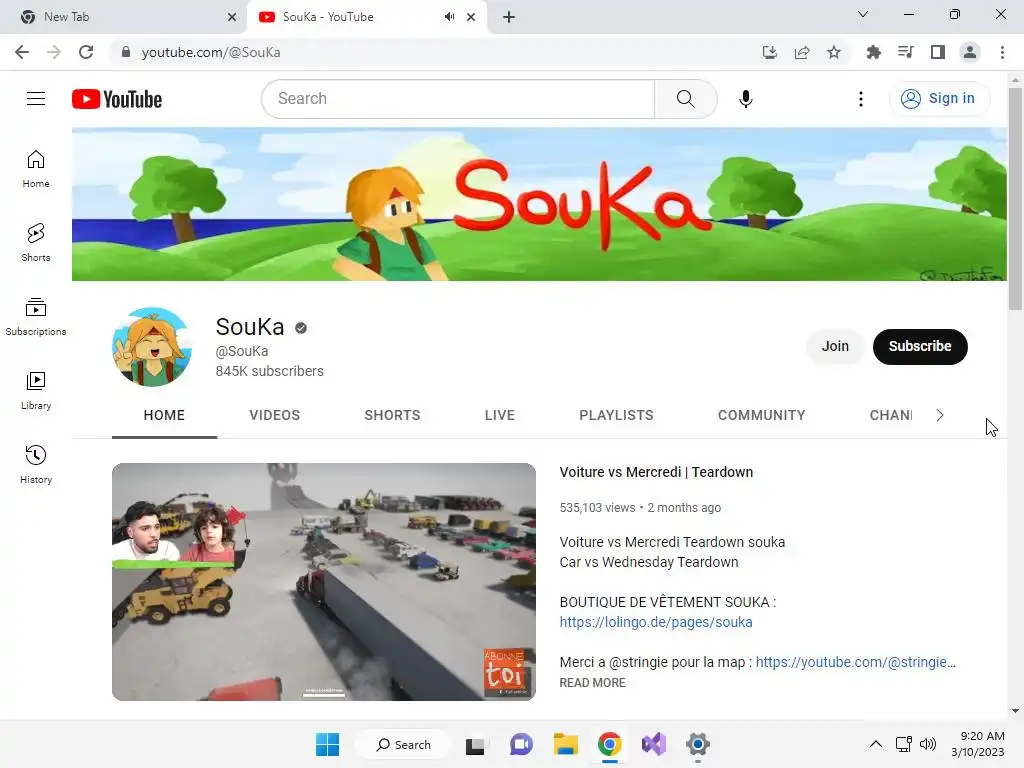Open taskbar Search box

[404, 744]
